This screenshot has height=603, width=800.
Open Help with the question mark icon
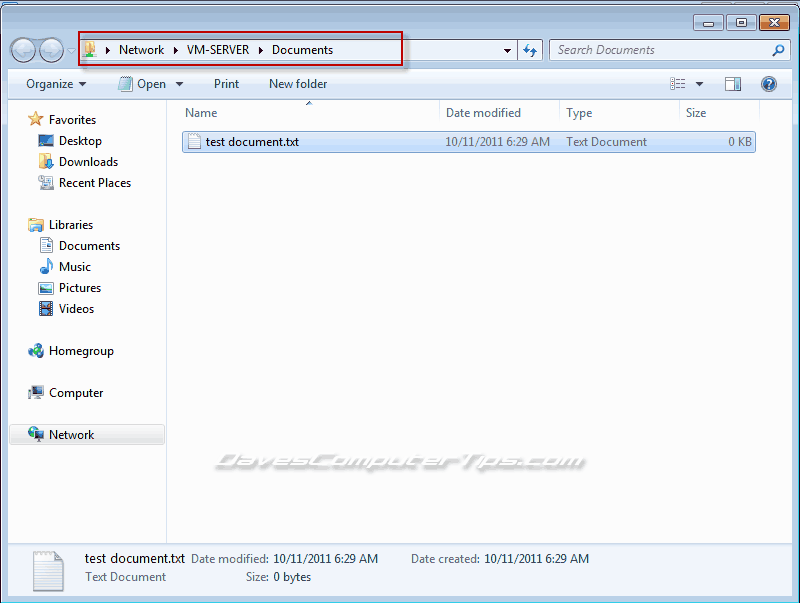pos(768,84)
